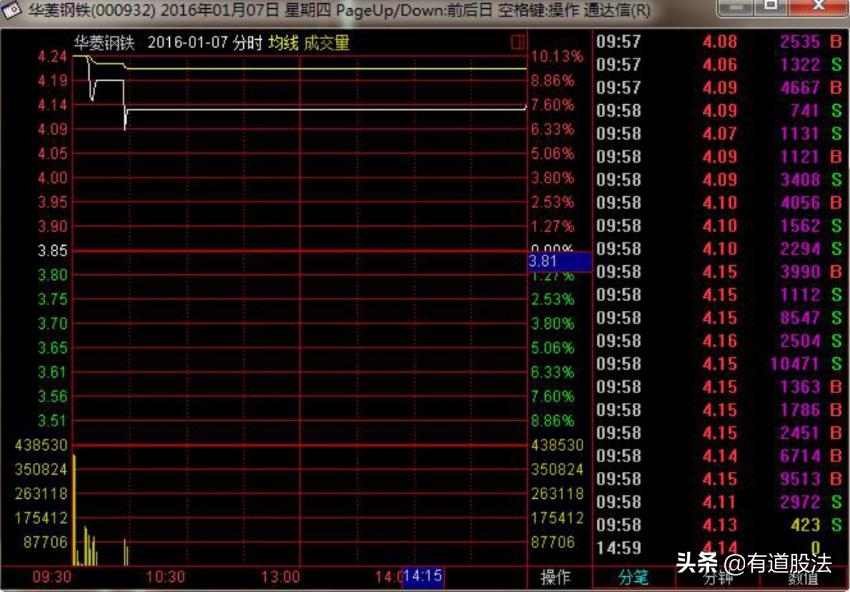Select the trade row with volume 2451
The image size is (850, 592).
(720, 433)
